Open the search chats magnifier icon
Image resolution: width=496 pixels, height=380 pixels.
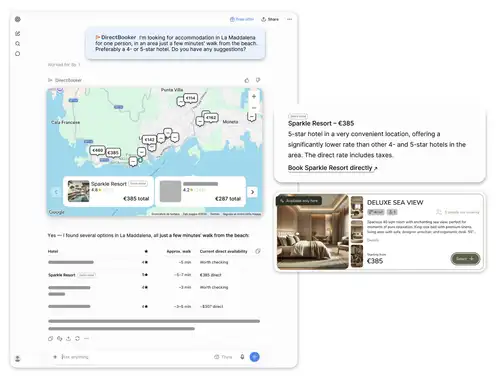pyautogui.click(x=18, y=43)
